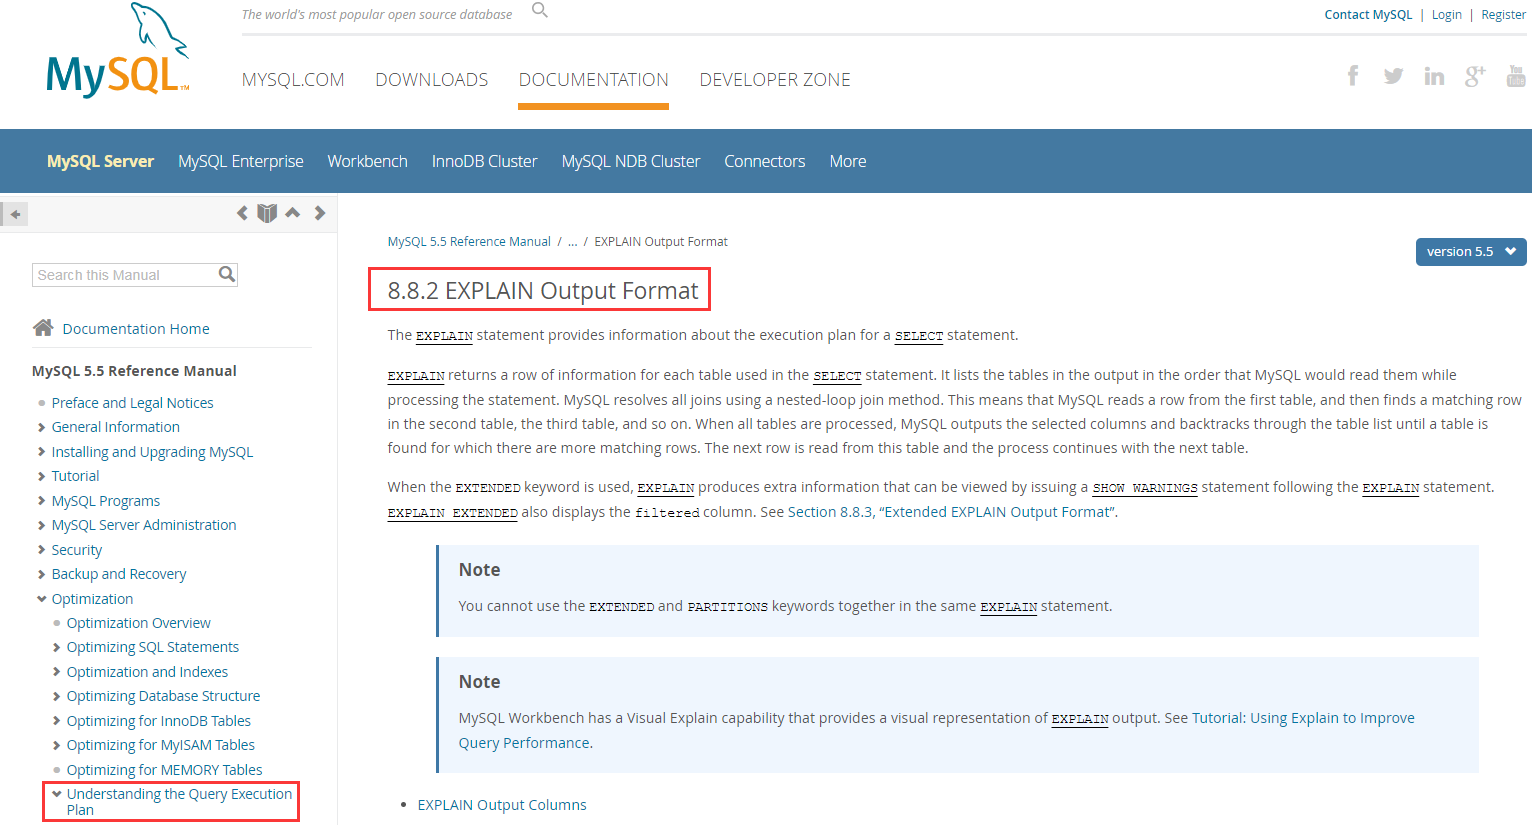
Task: Open the DOWNLOADS top menu
Action: 432,80
